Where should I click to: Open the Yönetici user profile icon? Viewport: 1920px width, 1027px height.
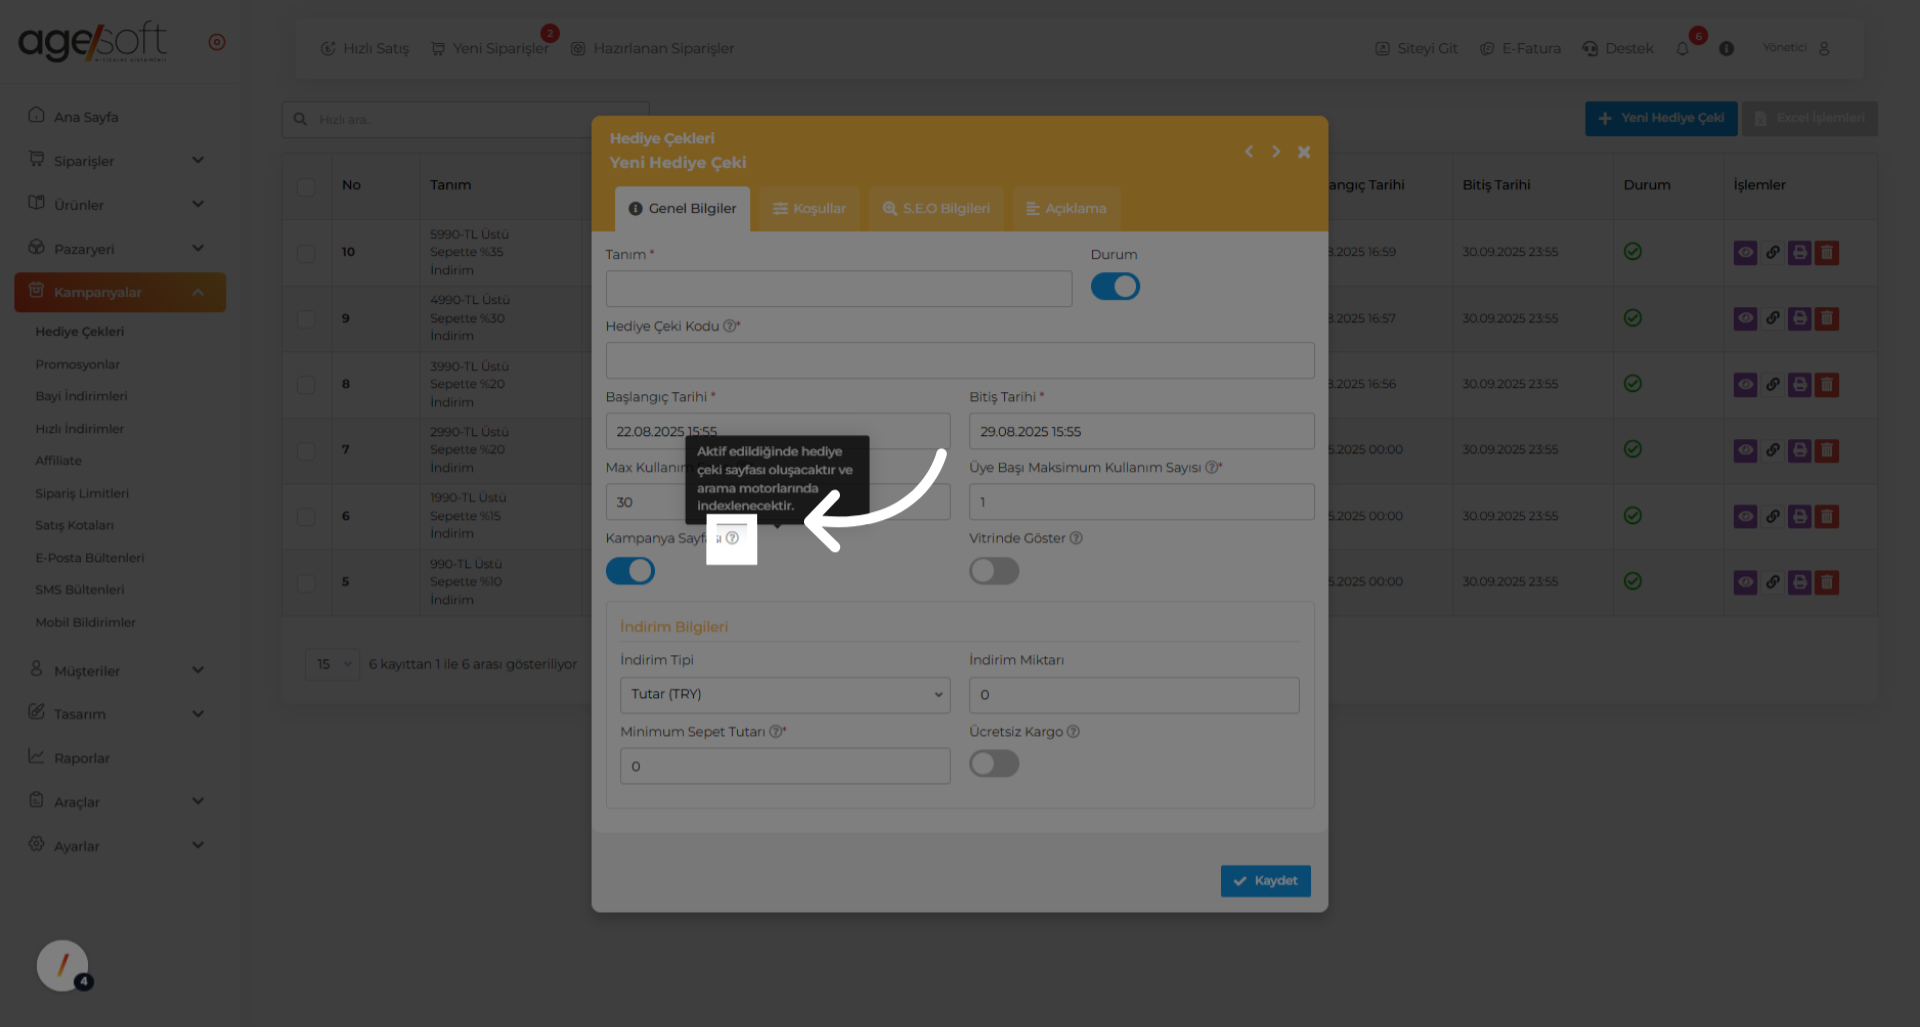click(1824, 48)
